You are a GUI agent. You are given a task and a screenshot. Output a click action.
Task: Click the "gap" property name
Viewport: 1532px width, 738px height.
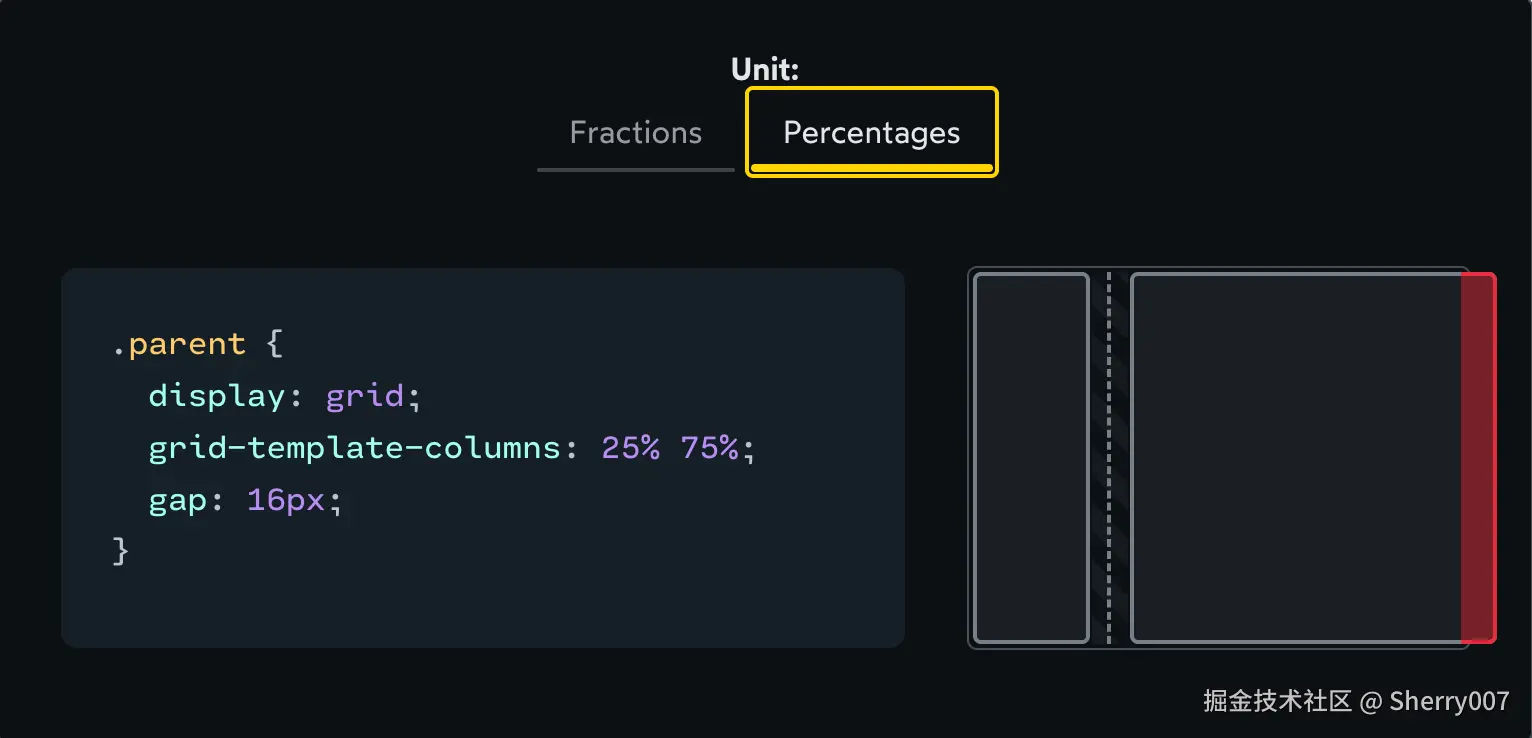178,500
